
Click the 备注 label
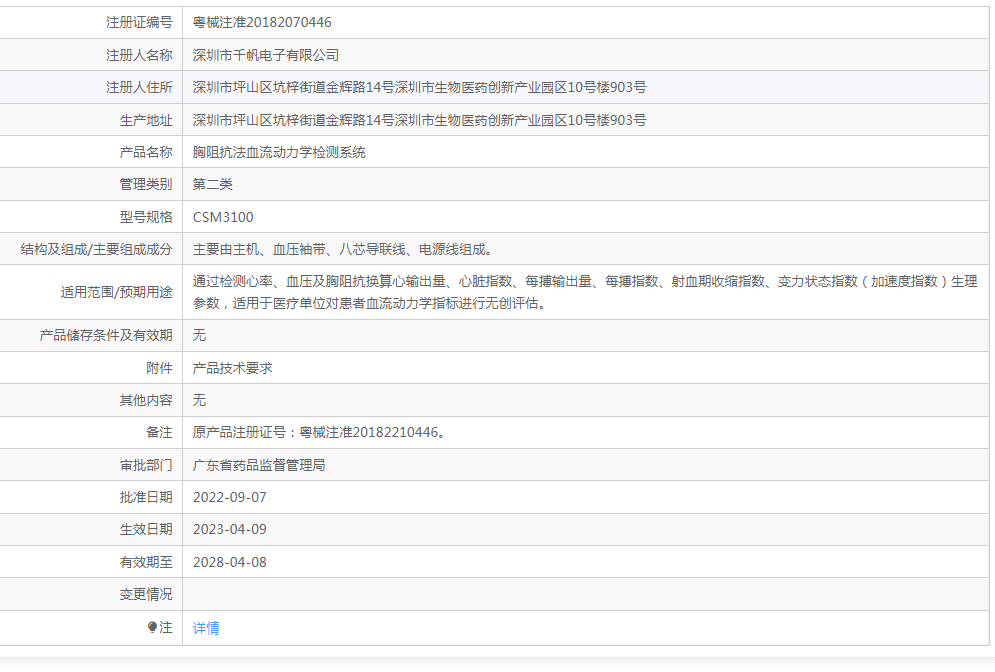tap(159, 432)
